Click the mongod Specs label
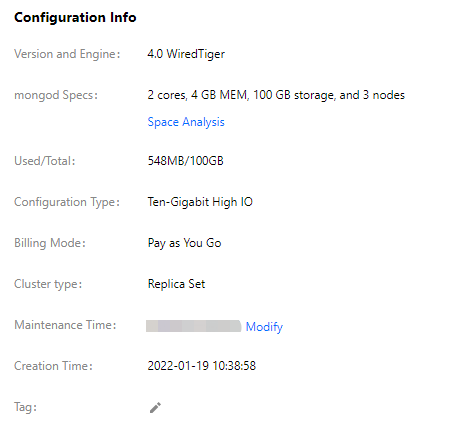 point(56,95)
